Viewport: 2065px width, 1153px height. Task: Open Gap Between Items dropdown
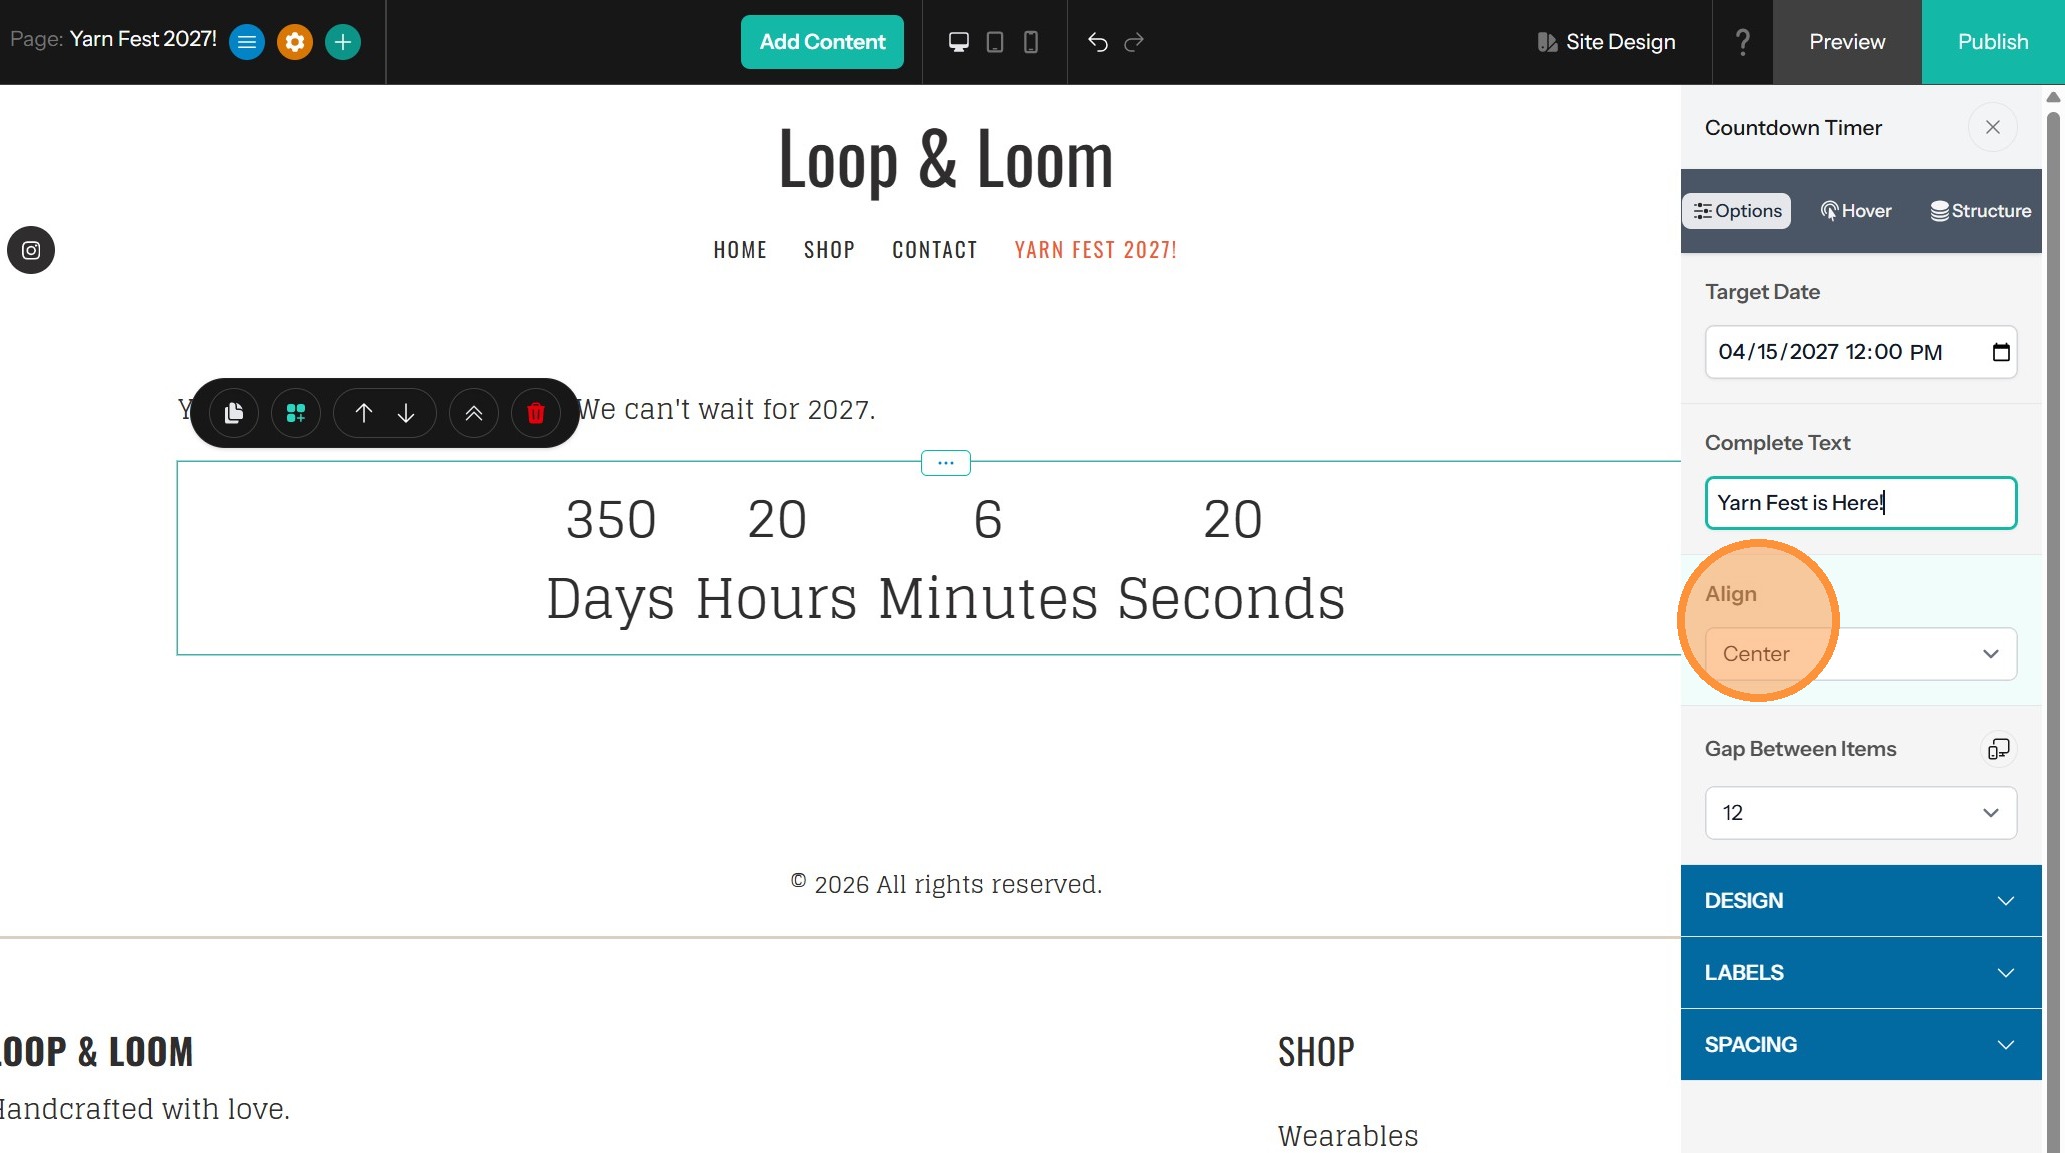coord(1860,813)
